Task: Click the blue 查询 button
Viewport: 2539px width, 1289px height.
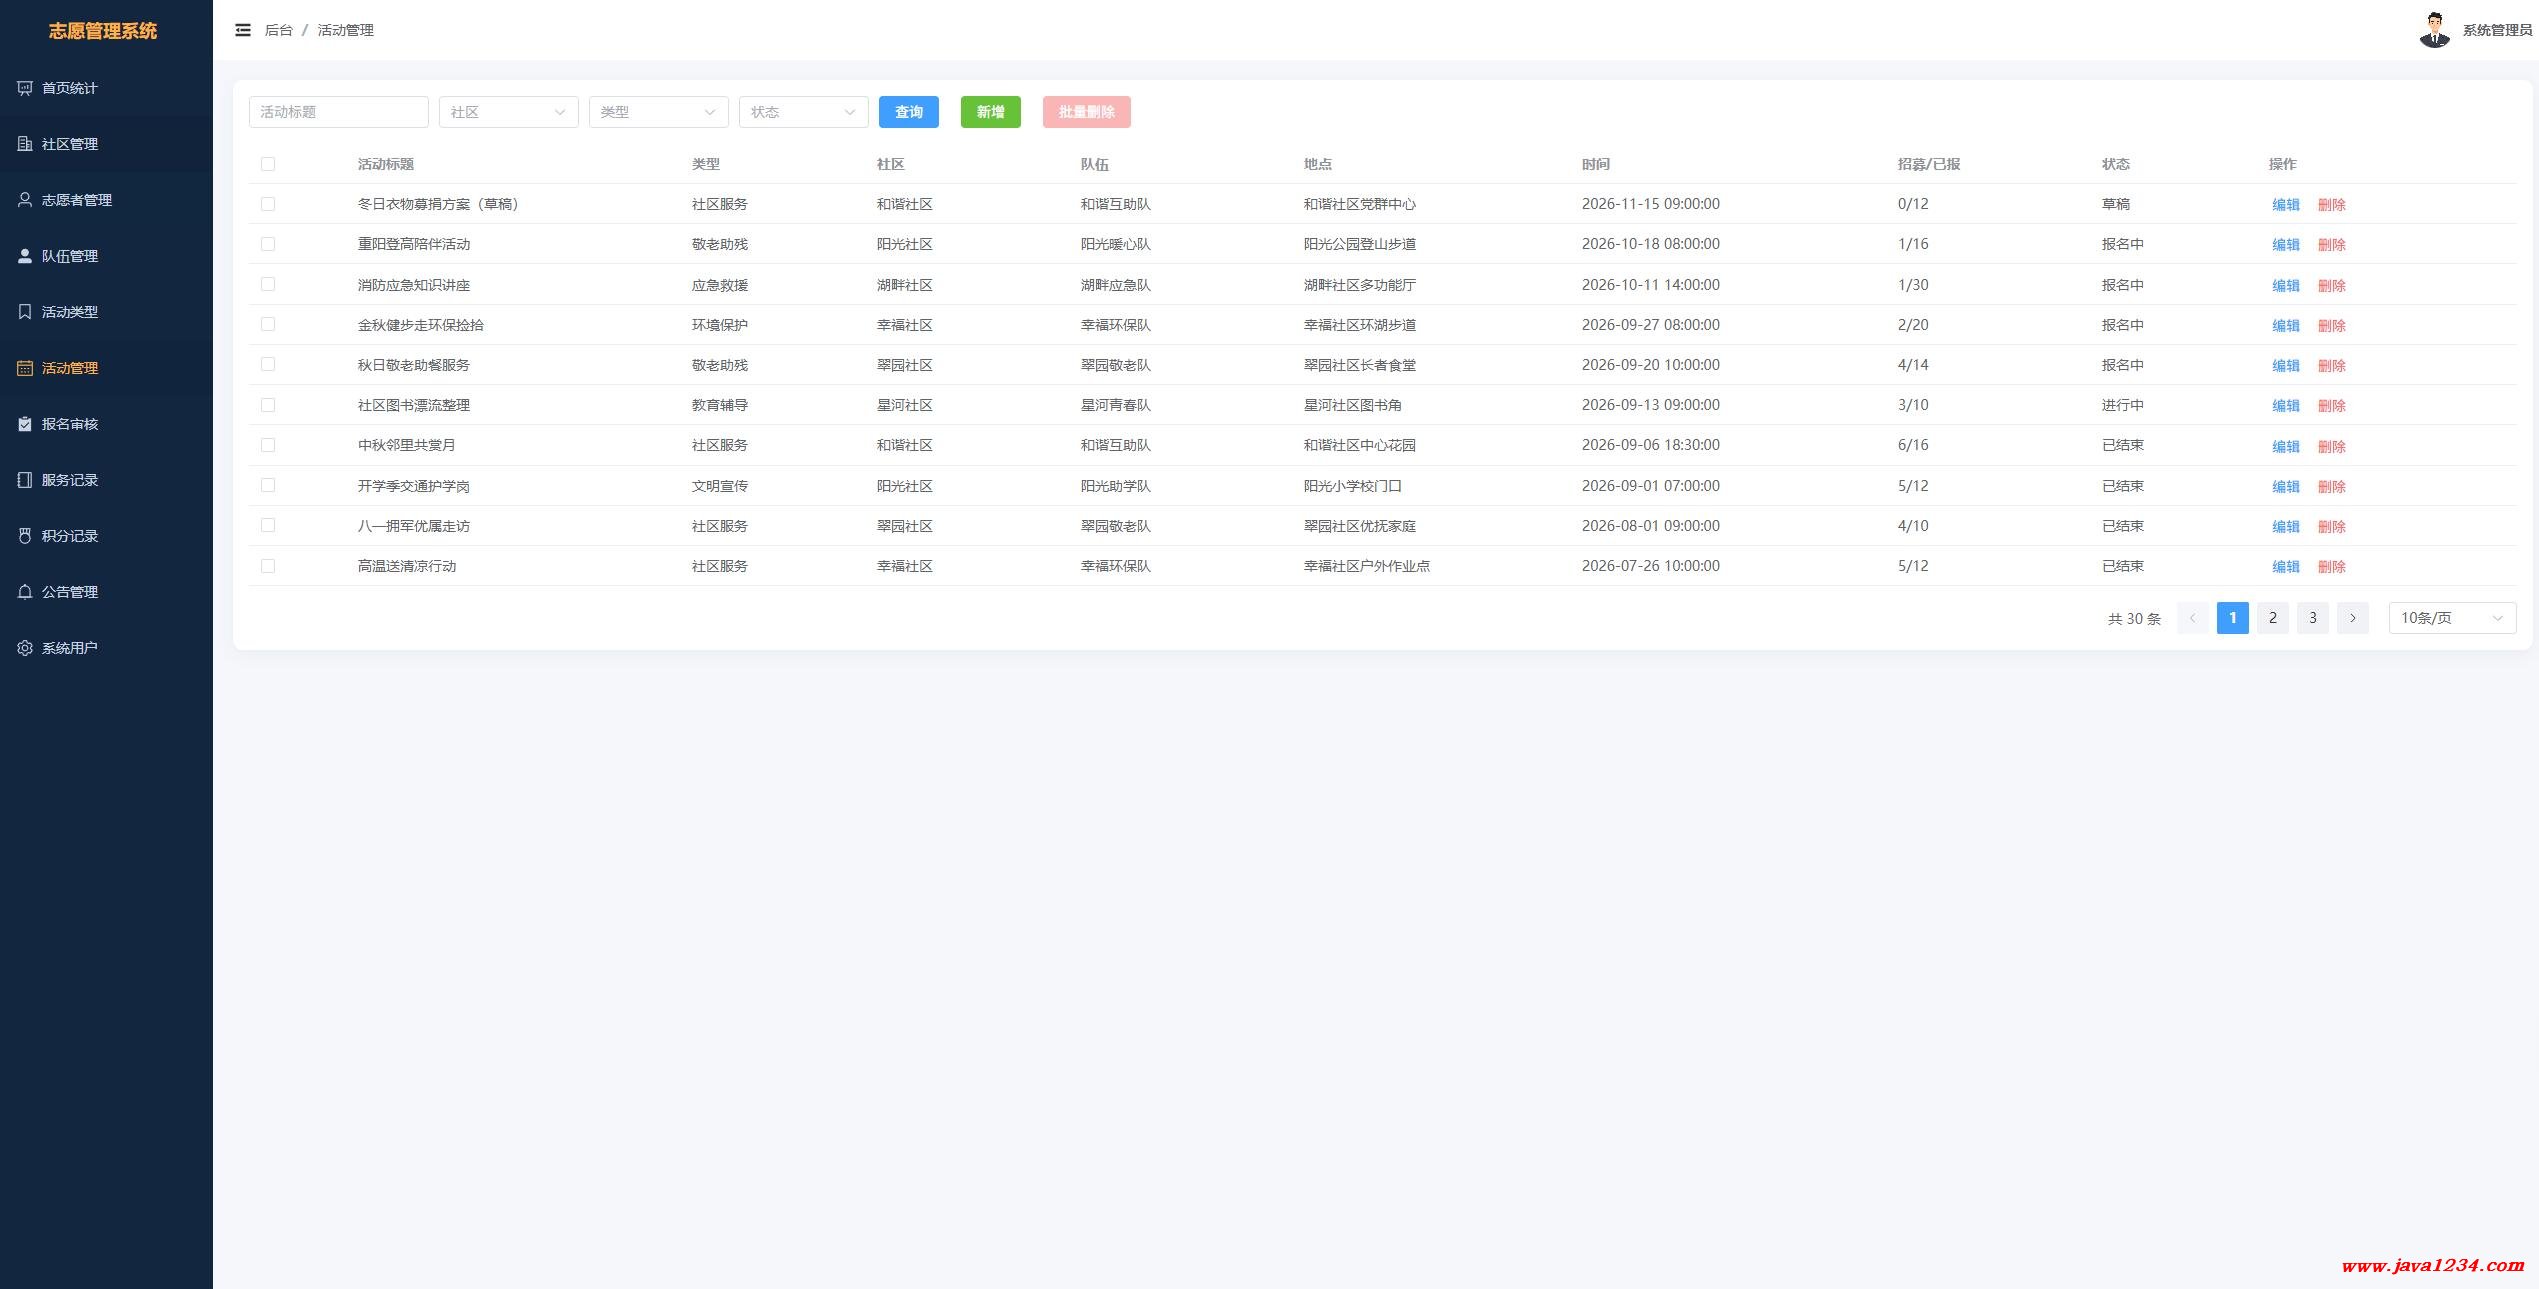Action: coord(909,112)
